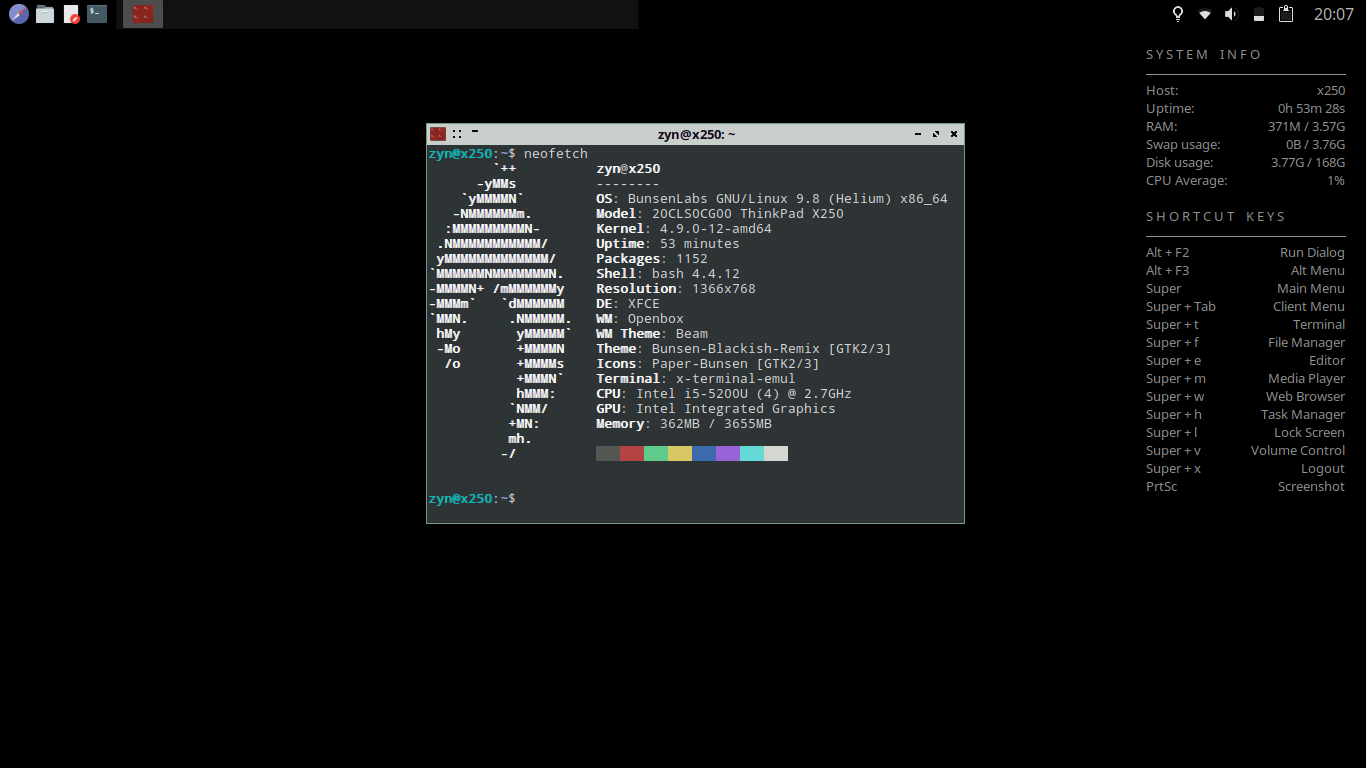Click the 'Volume Control' shortcut text
This screenshot has height=768, width=1366.
point(1298,451)
